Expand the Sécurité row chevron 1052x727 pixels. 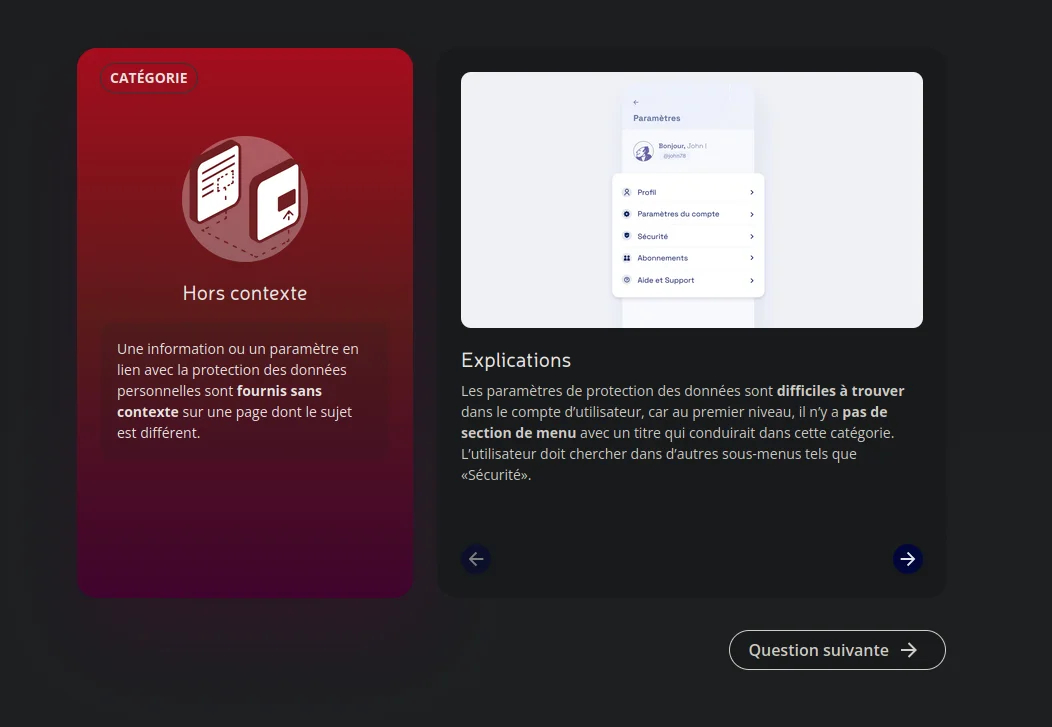click(752, 236)
